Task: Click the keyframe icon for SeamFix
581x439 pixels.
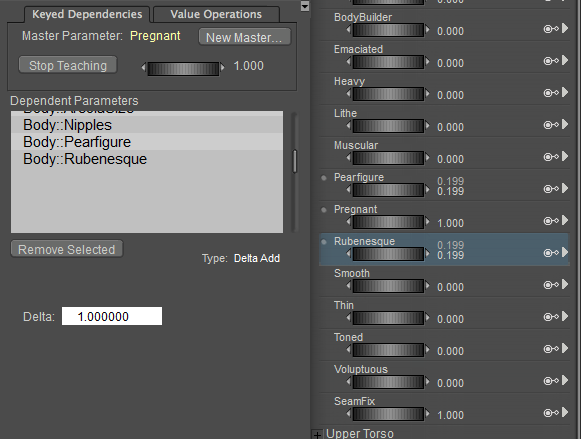Action: (x=551, y=413)
